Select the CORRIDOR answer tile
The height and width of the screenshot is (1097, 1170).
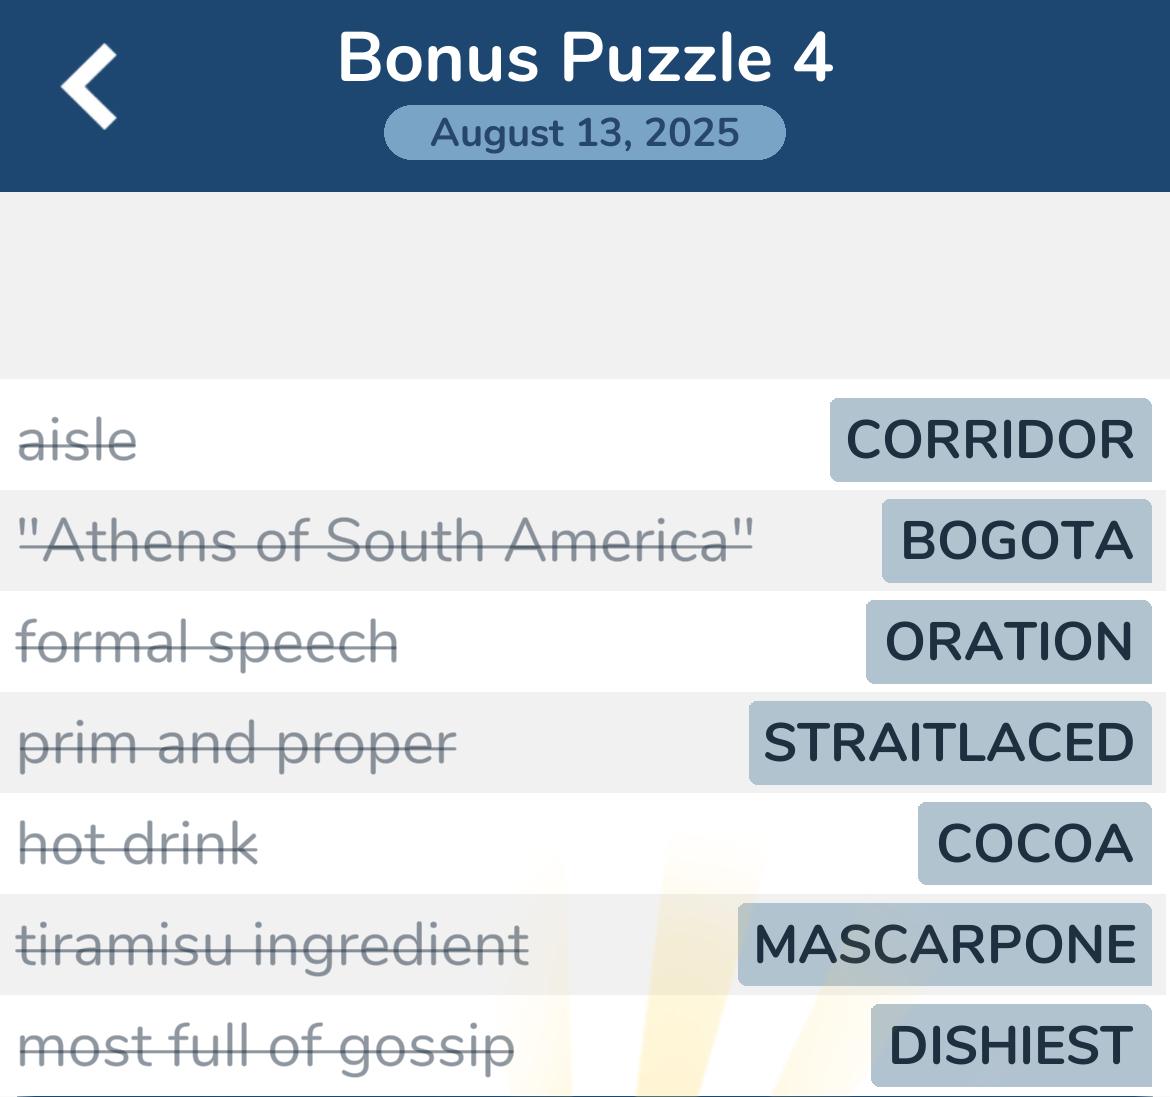tap(990, 440)
